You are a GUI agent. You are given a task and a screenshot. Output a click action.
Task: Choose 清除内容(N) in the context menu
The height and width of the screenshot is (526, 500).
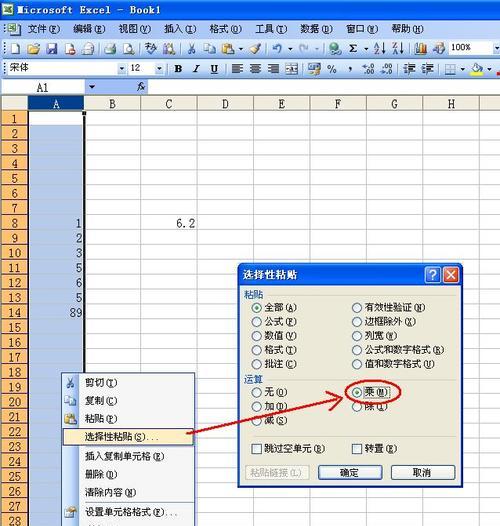pyautogui.click(x=129, y=492)
